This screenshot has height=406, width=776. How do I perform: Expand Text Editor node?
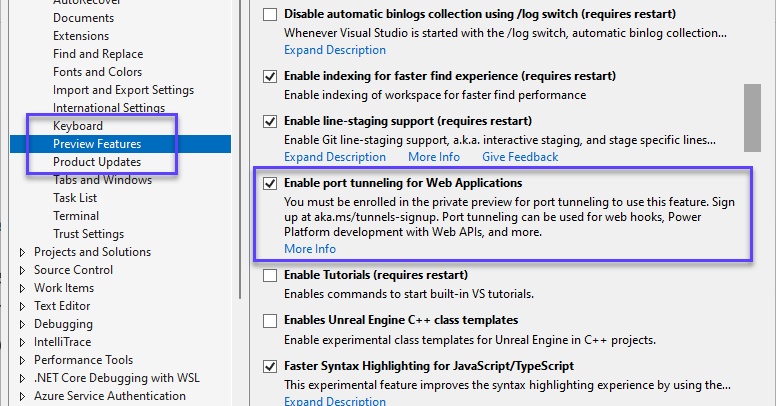pyautogui.click(x=22, y=306)
